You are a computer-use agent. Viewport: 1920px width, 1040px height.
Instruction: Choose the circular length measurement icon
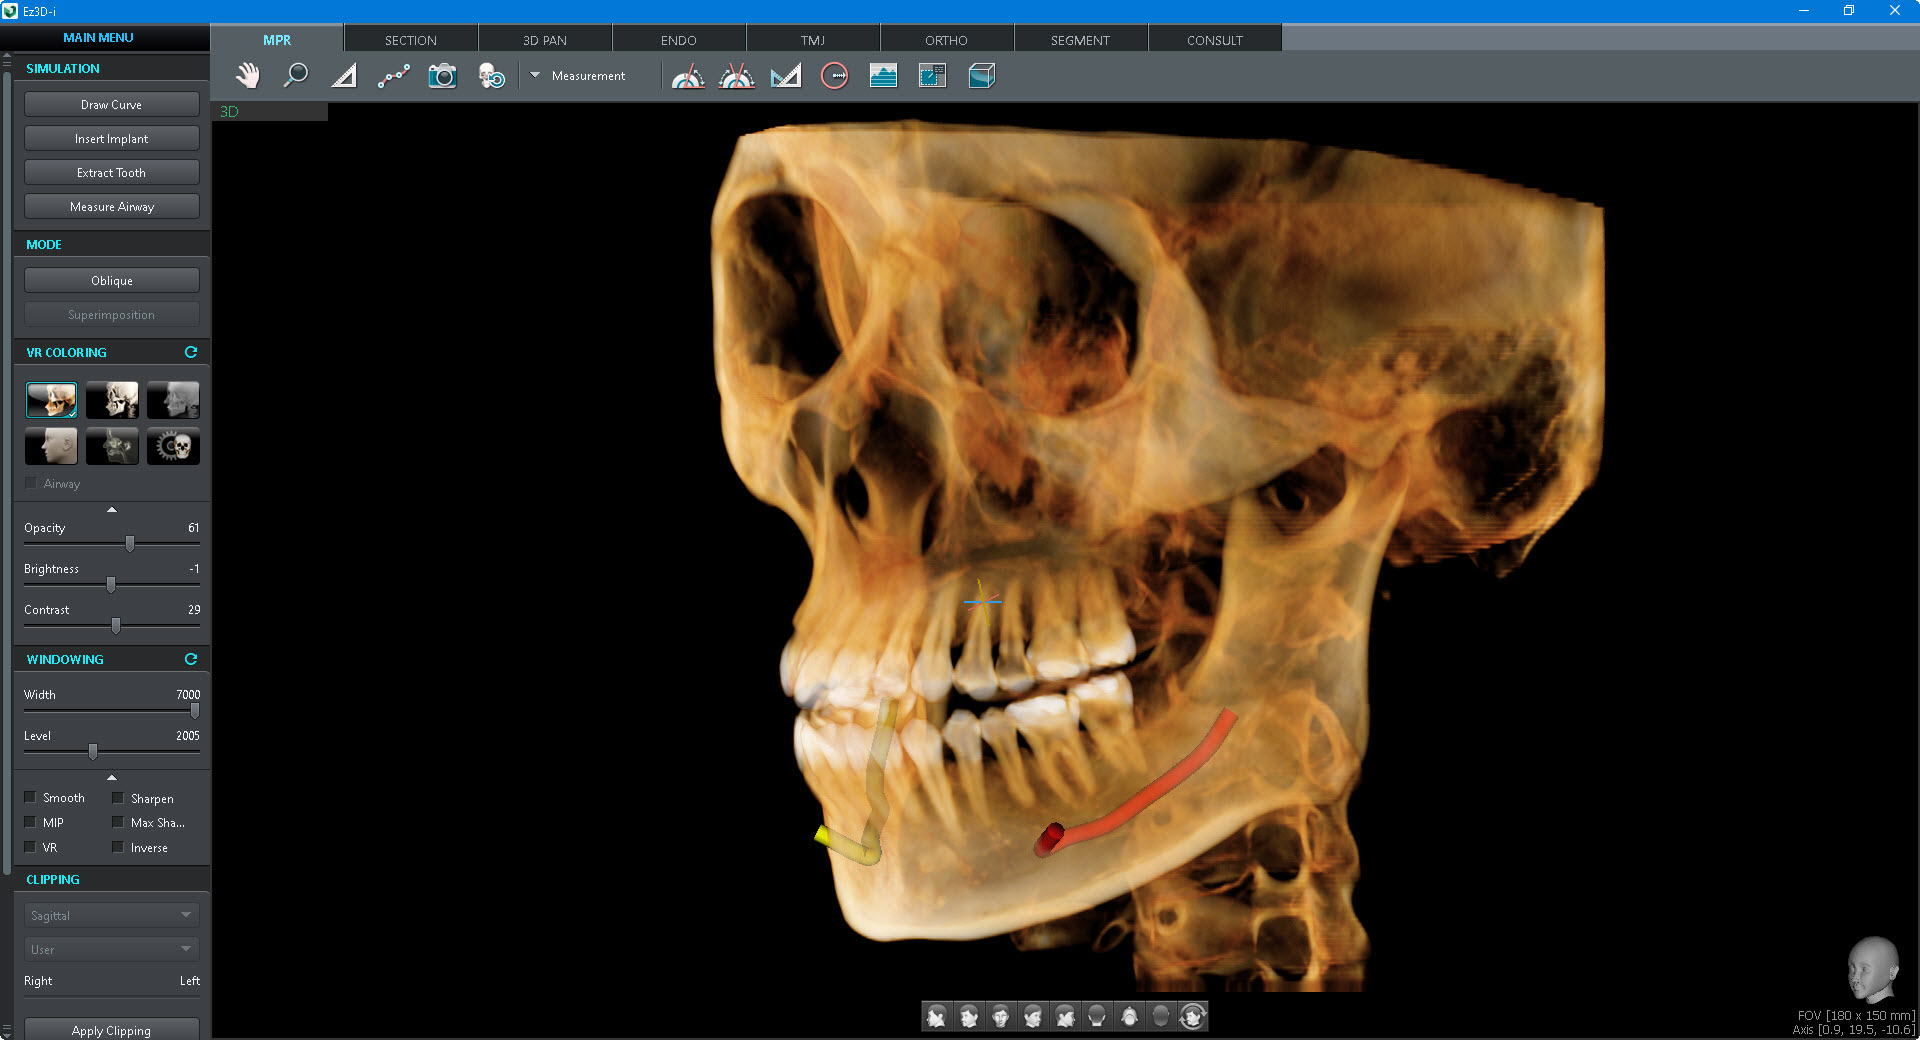834,76
